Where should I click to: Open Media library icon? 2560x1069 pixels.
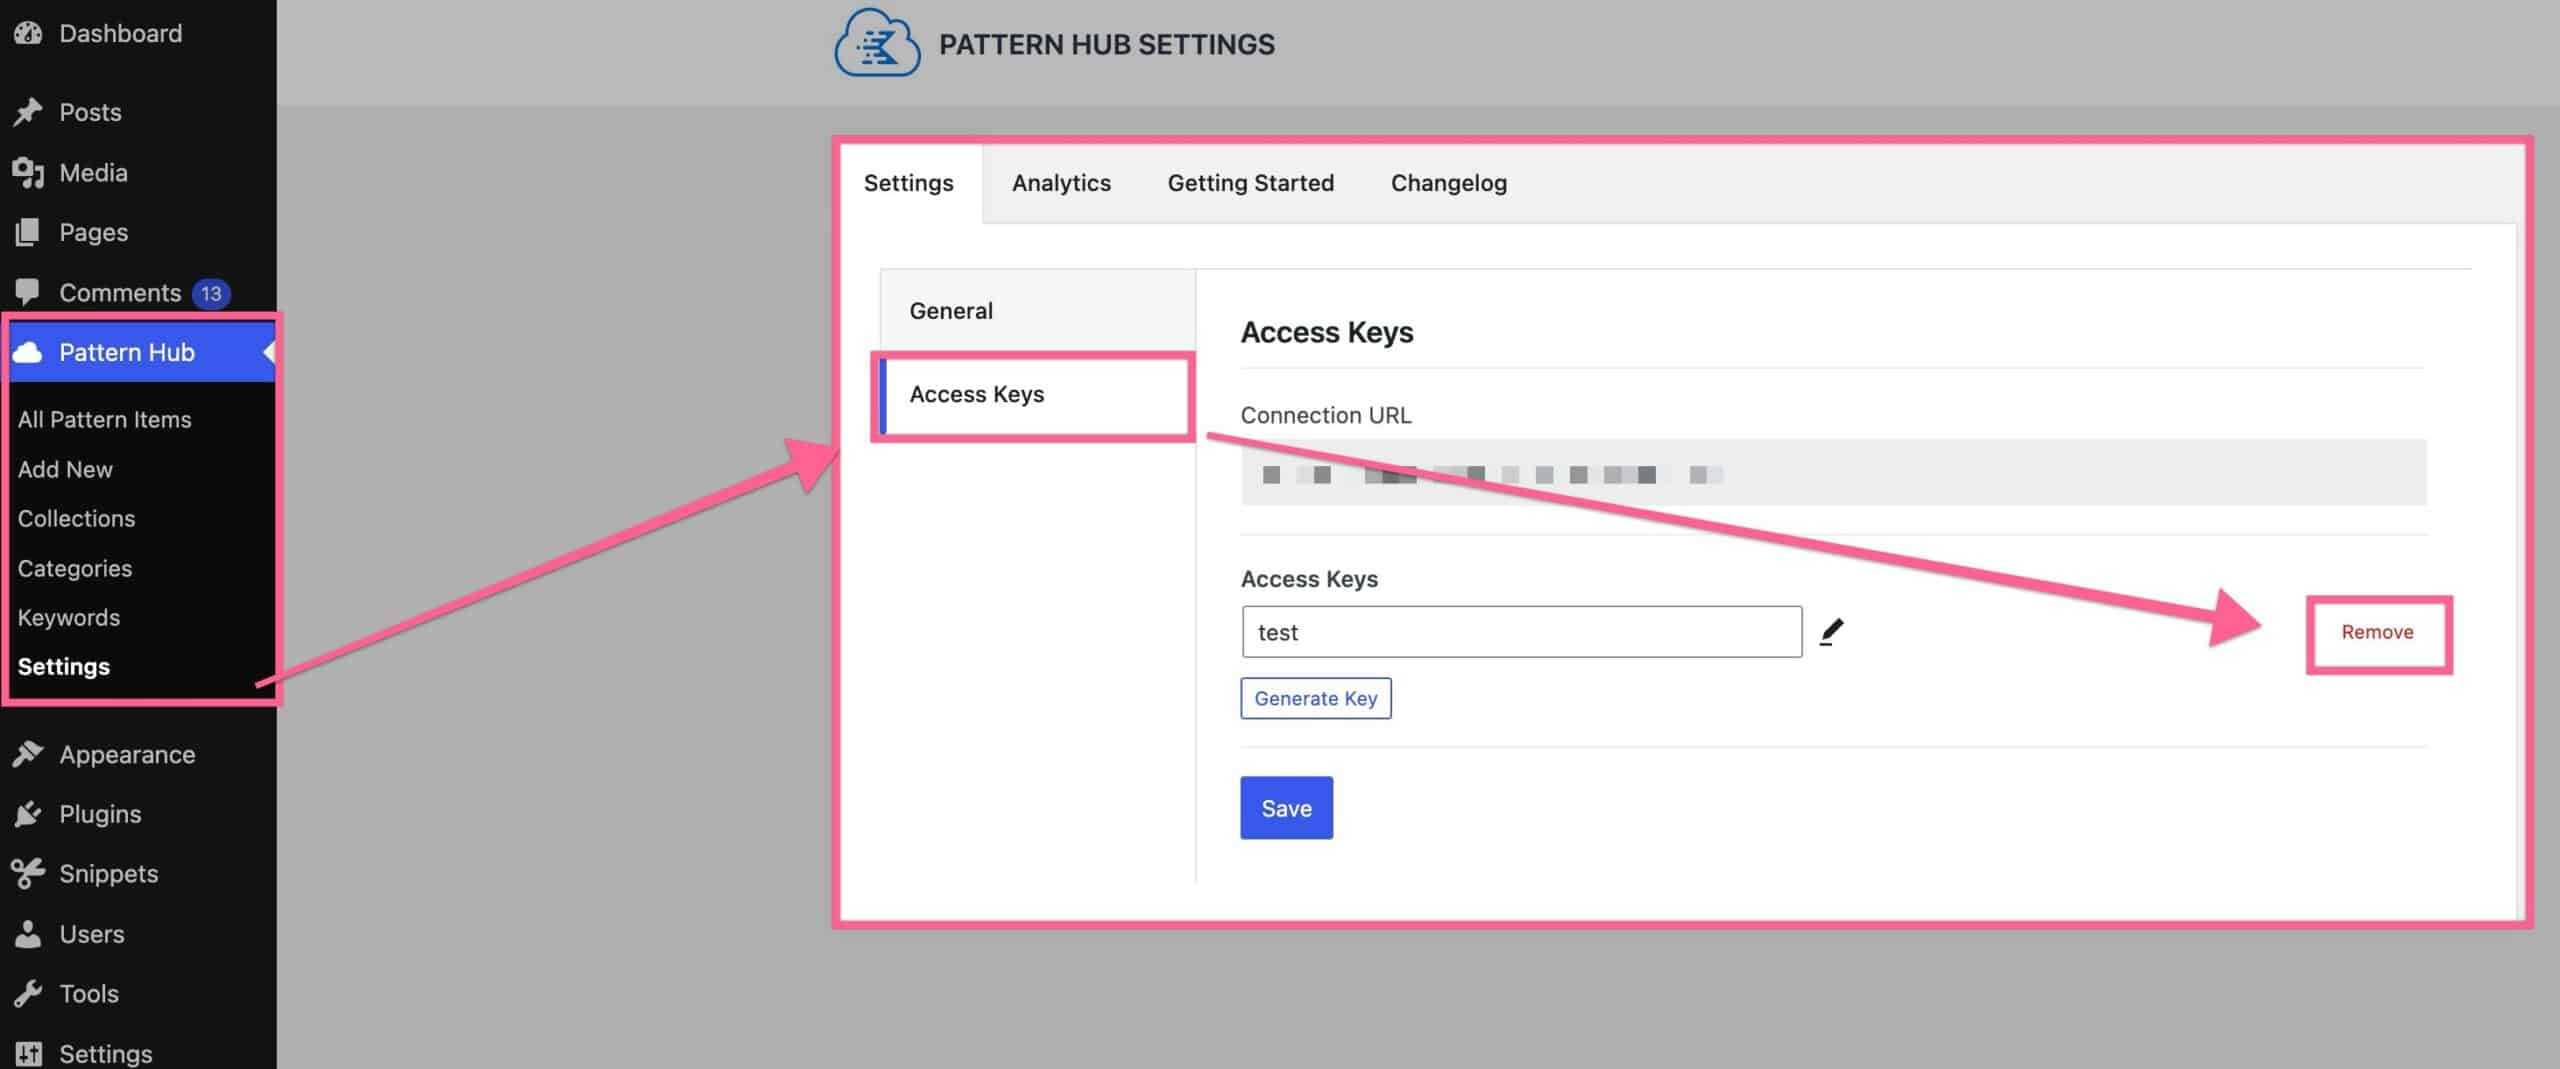pos(29,172)
